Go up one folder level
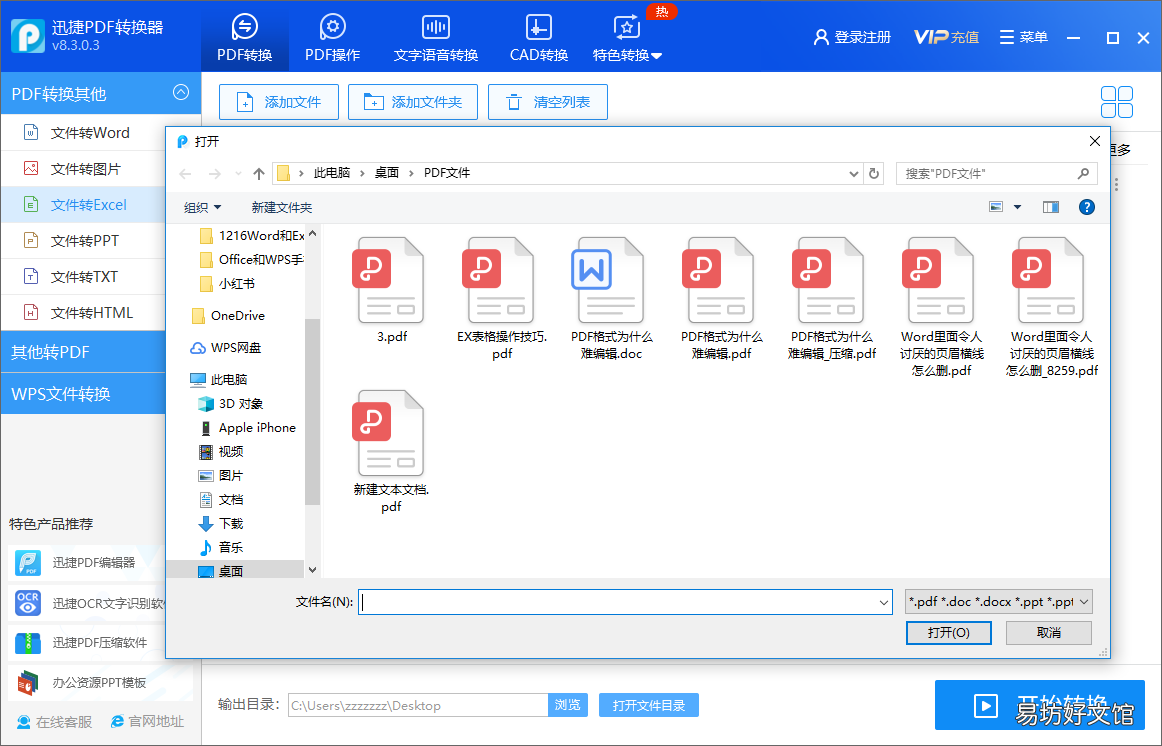 [259, 173]
